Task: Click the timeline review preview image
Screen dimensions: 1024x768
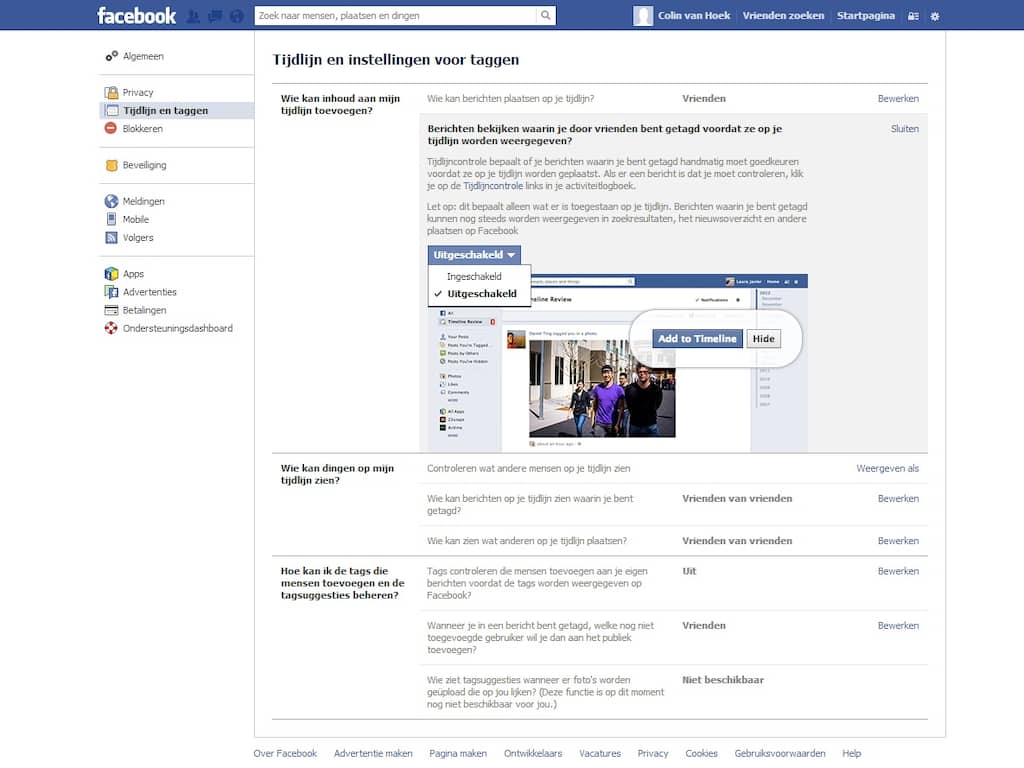Action: tap(618, 363)
